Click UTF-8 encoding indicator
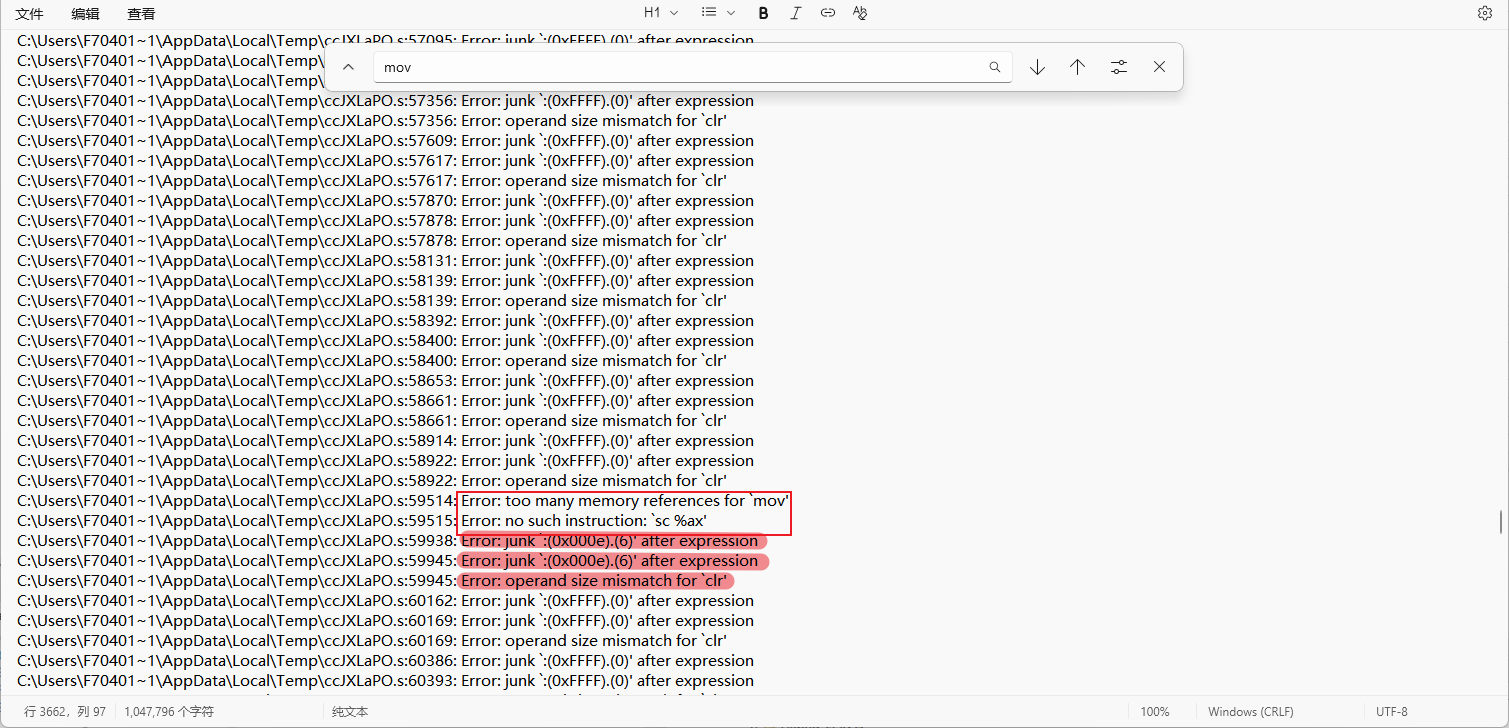The width and height of the screenshot is (1509, 728). (x=1391, y=712)
